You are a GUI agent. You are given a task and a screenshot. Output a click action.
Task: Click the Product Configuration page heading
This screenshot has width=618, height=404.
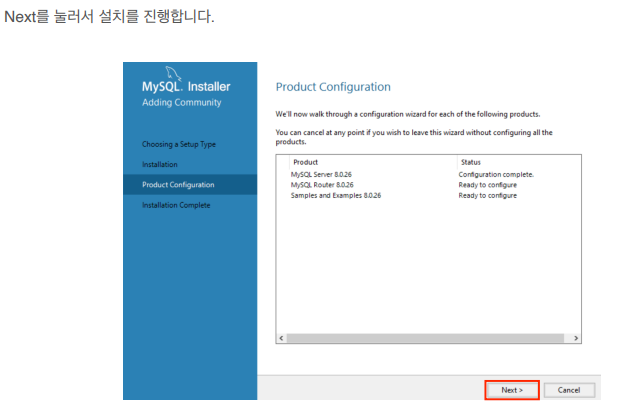(333, 87)
